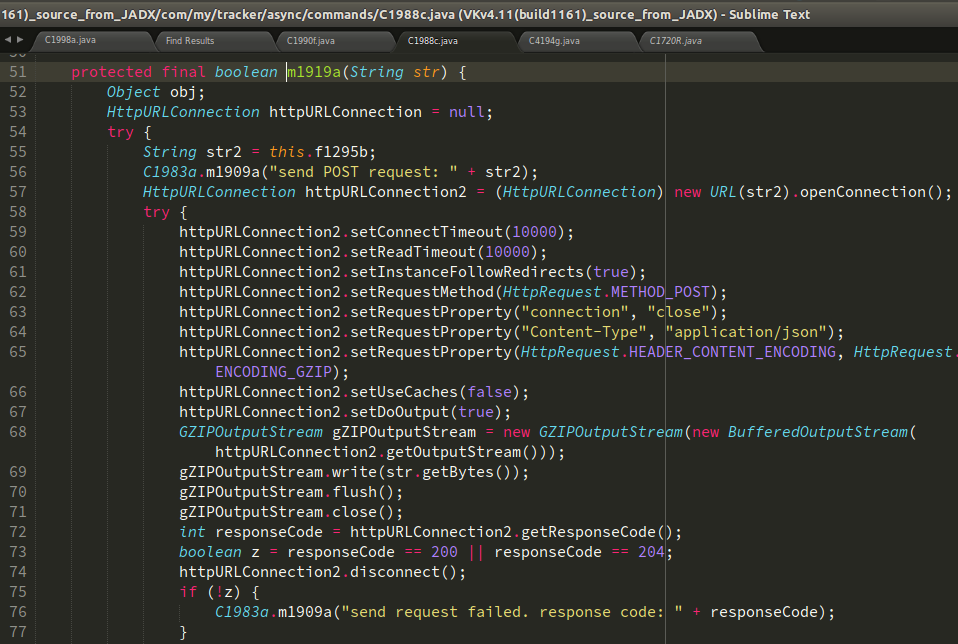
Task: Click line number 51 in the gutter
Action: (18, 72)
